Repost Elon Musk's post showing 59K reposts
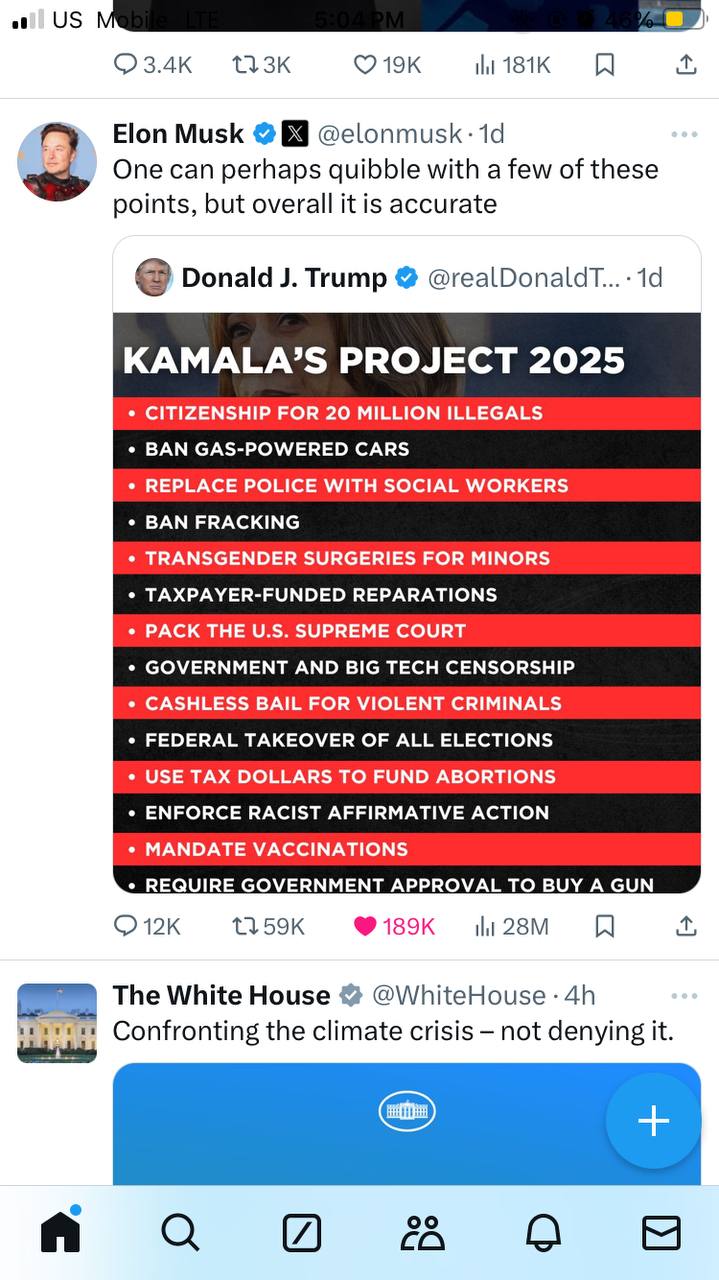Screen dimensions: 719x1280 pyautogui.click(x=245, y=927)
